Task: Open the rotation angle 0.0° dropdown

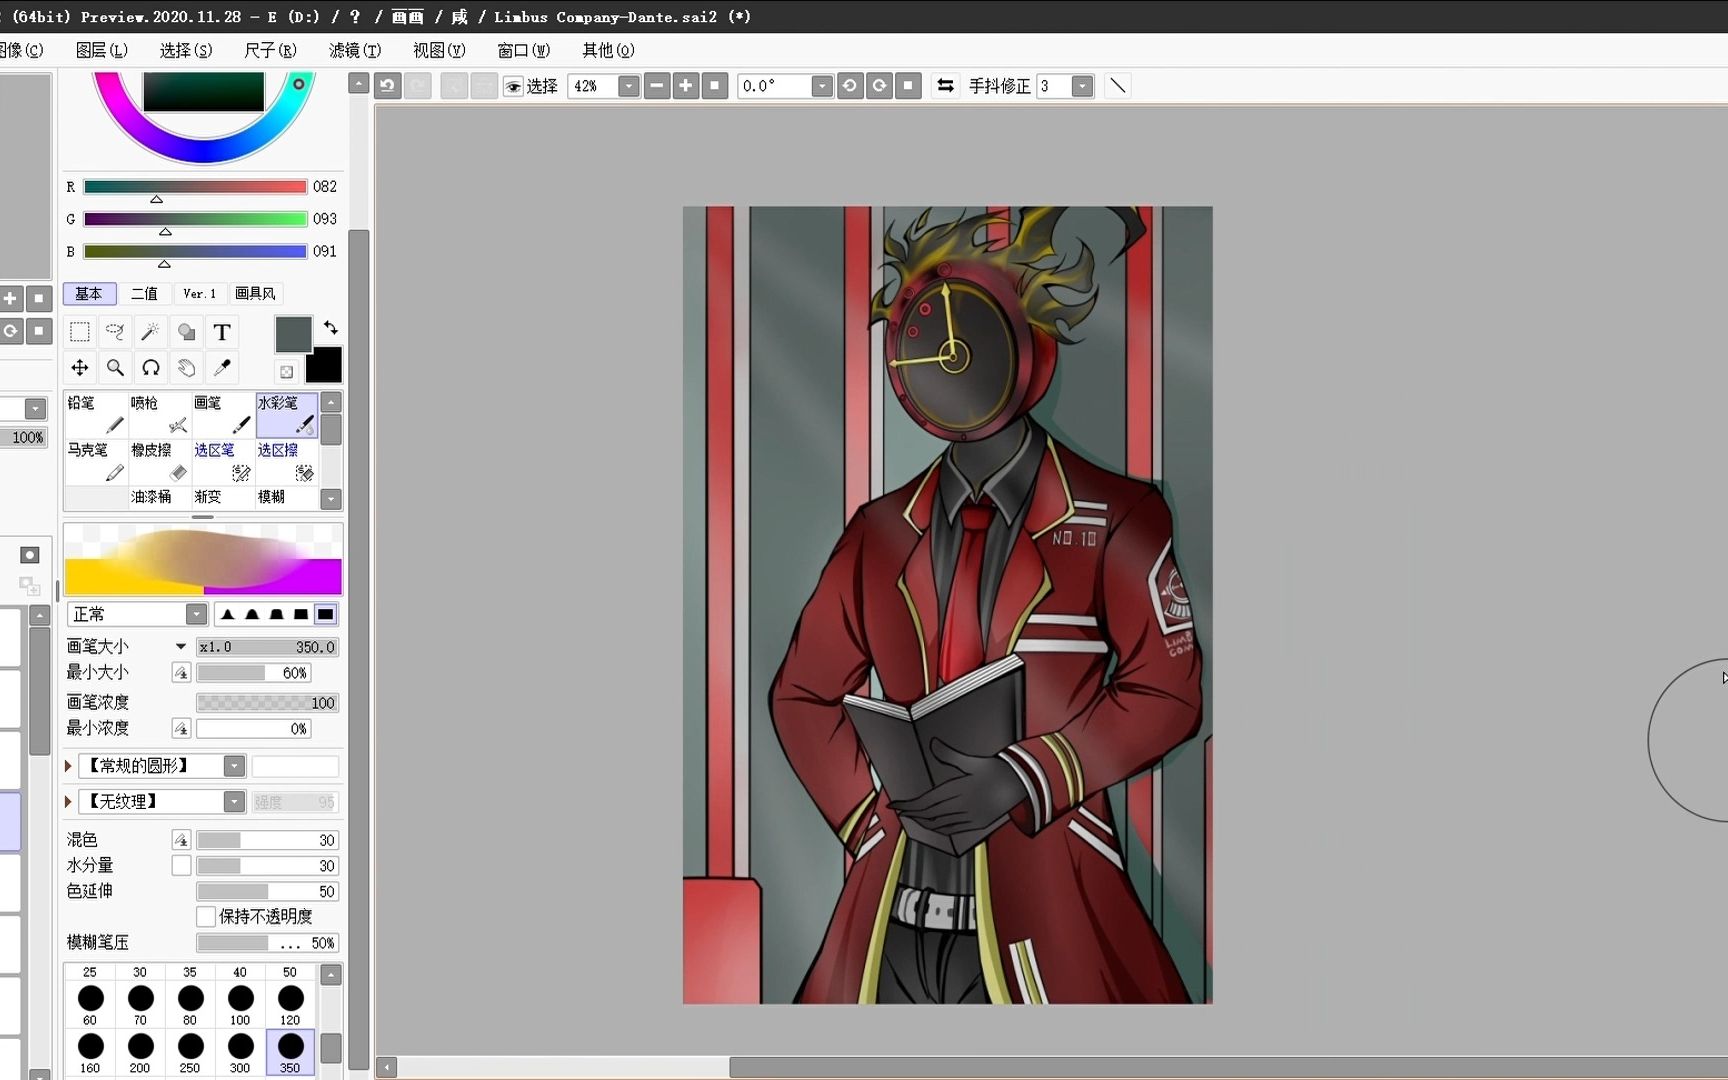Action: point(821,86)
